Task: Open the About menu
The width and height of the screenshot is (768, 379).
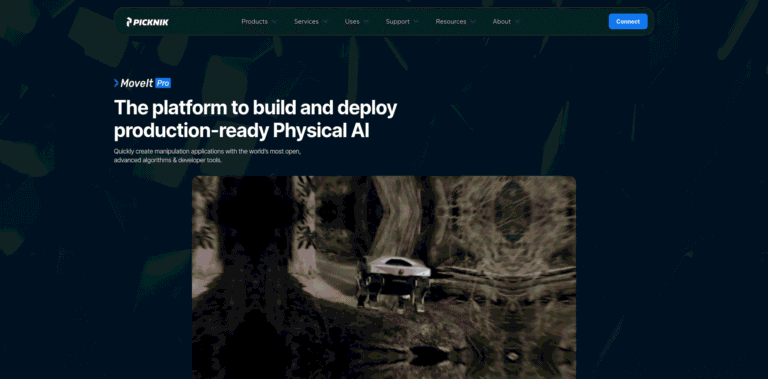Action: pyautogui.click(x=502, y=22)
